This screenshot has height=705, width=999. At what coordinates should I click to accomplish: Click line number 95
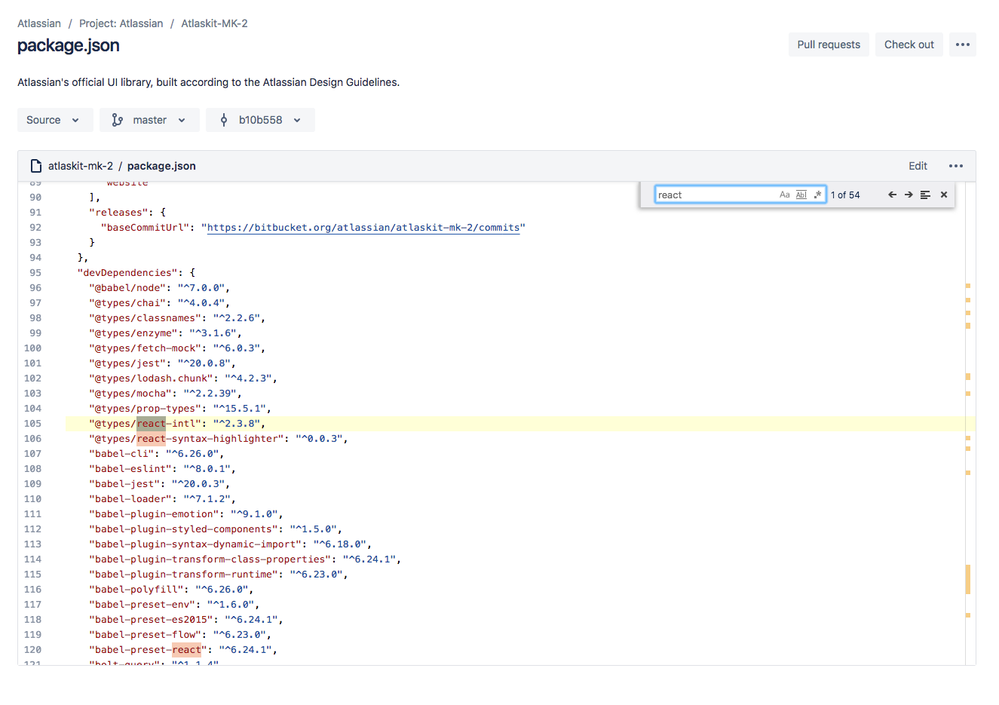point(35,273)
